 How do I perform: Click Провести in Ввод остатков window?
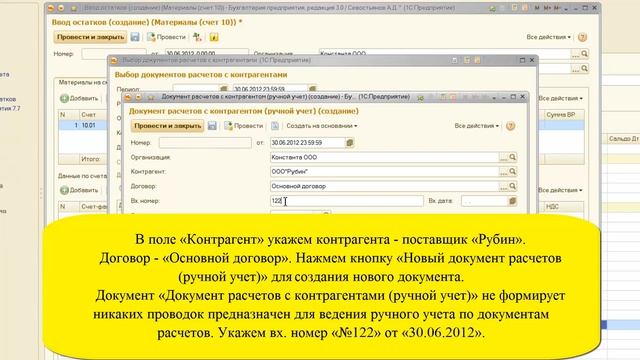click(167, 37)
